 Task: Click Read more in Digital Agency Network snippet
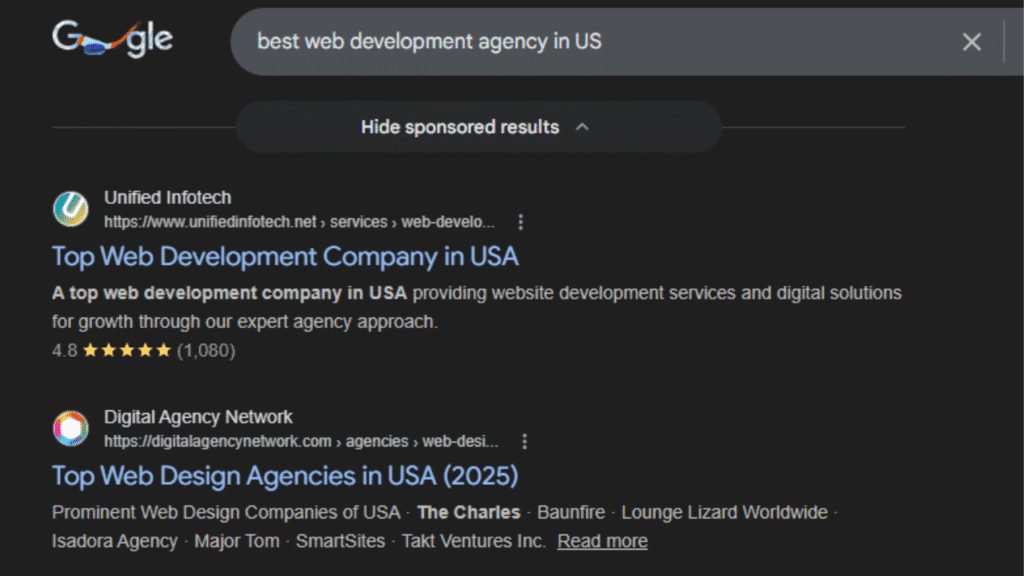click(602, 541)
